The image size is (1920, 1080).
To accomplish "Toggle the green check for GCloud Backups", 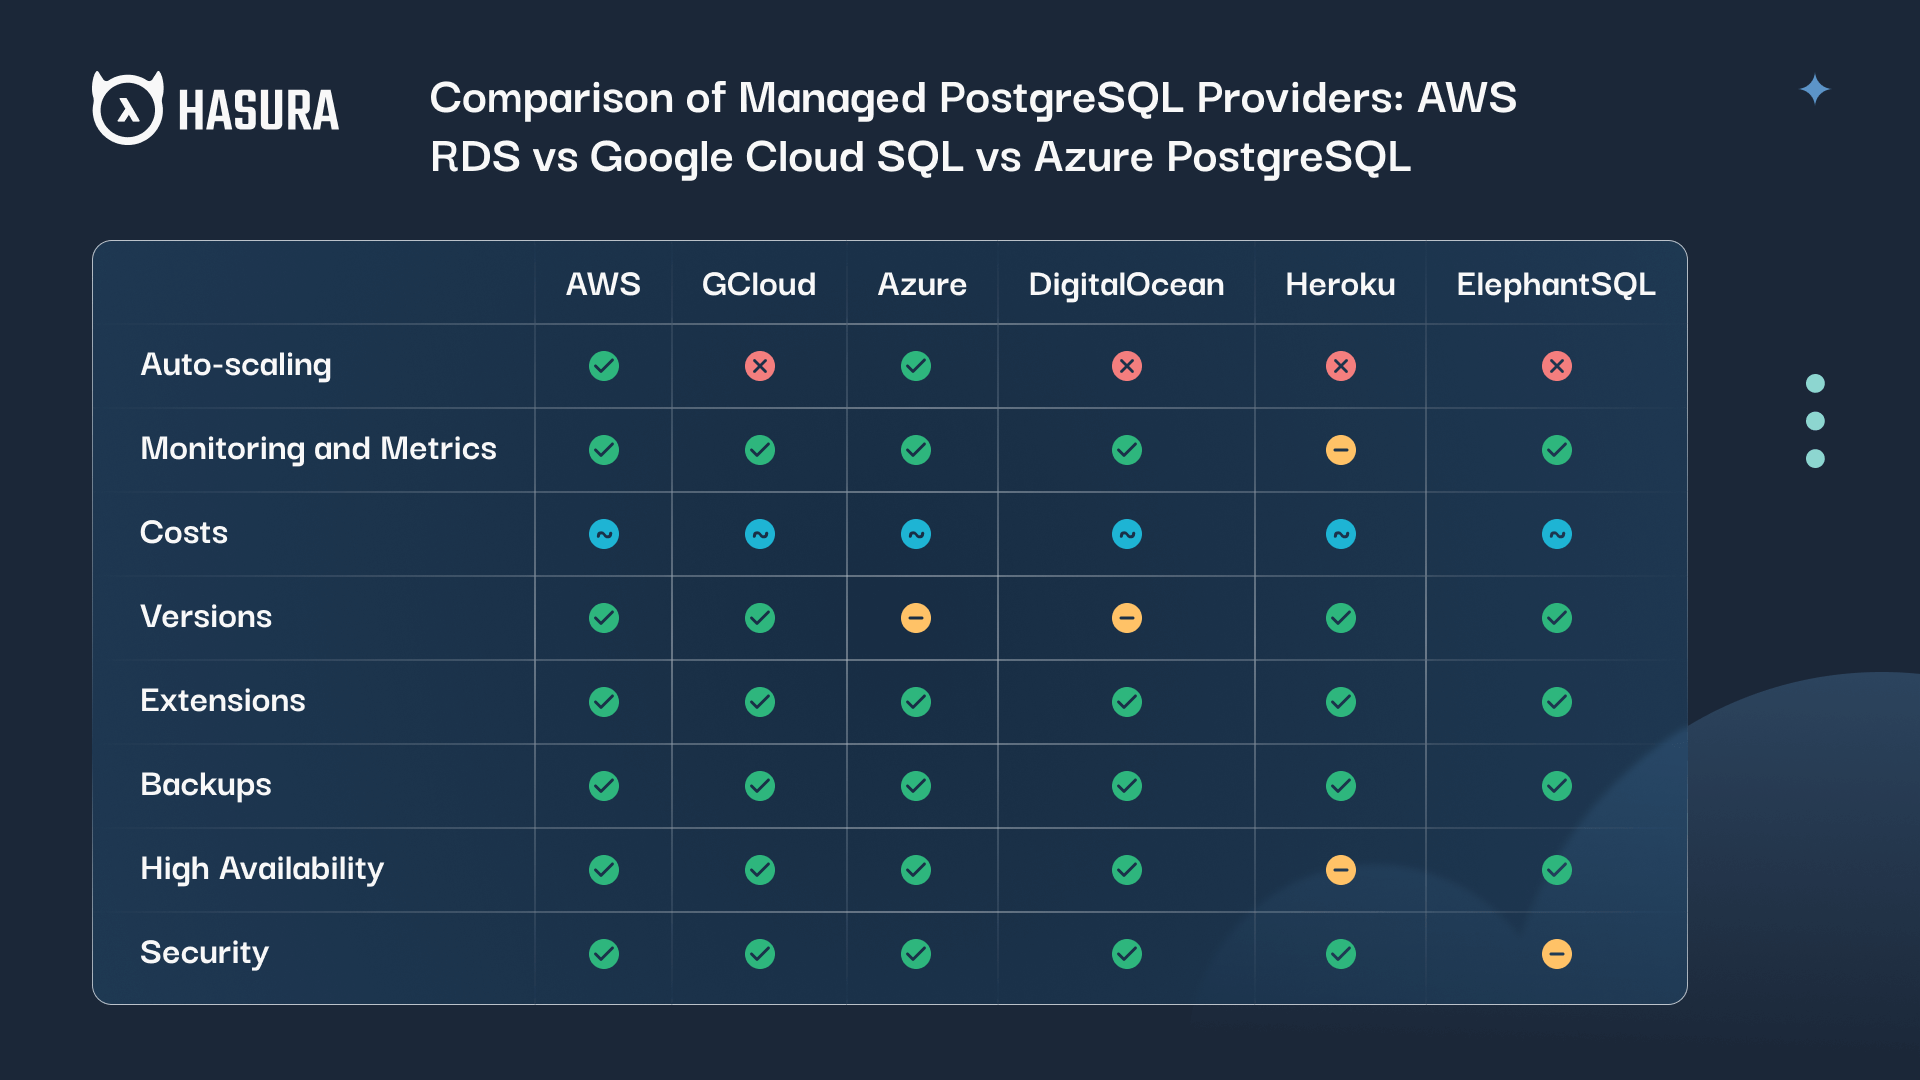I will click(x=760, y=786).
